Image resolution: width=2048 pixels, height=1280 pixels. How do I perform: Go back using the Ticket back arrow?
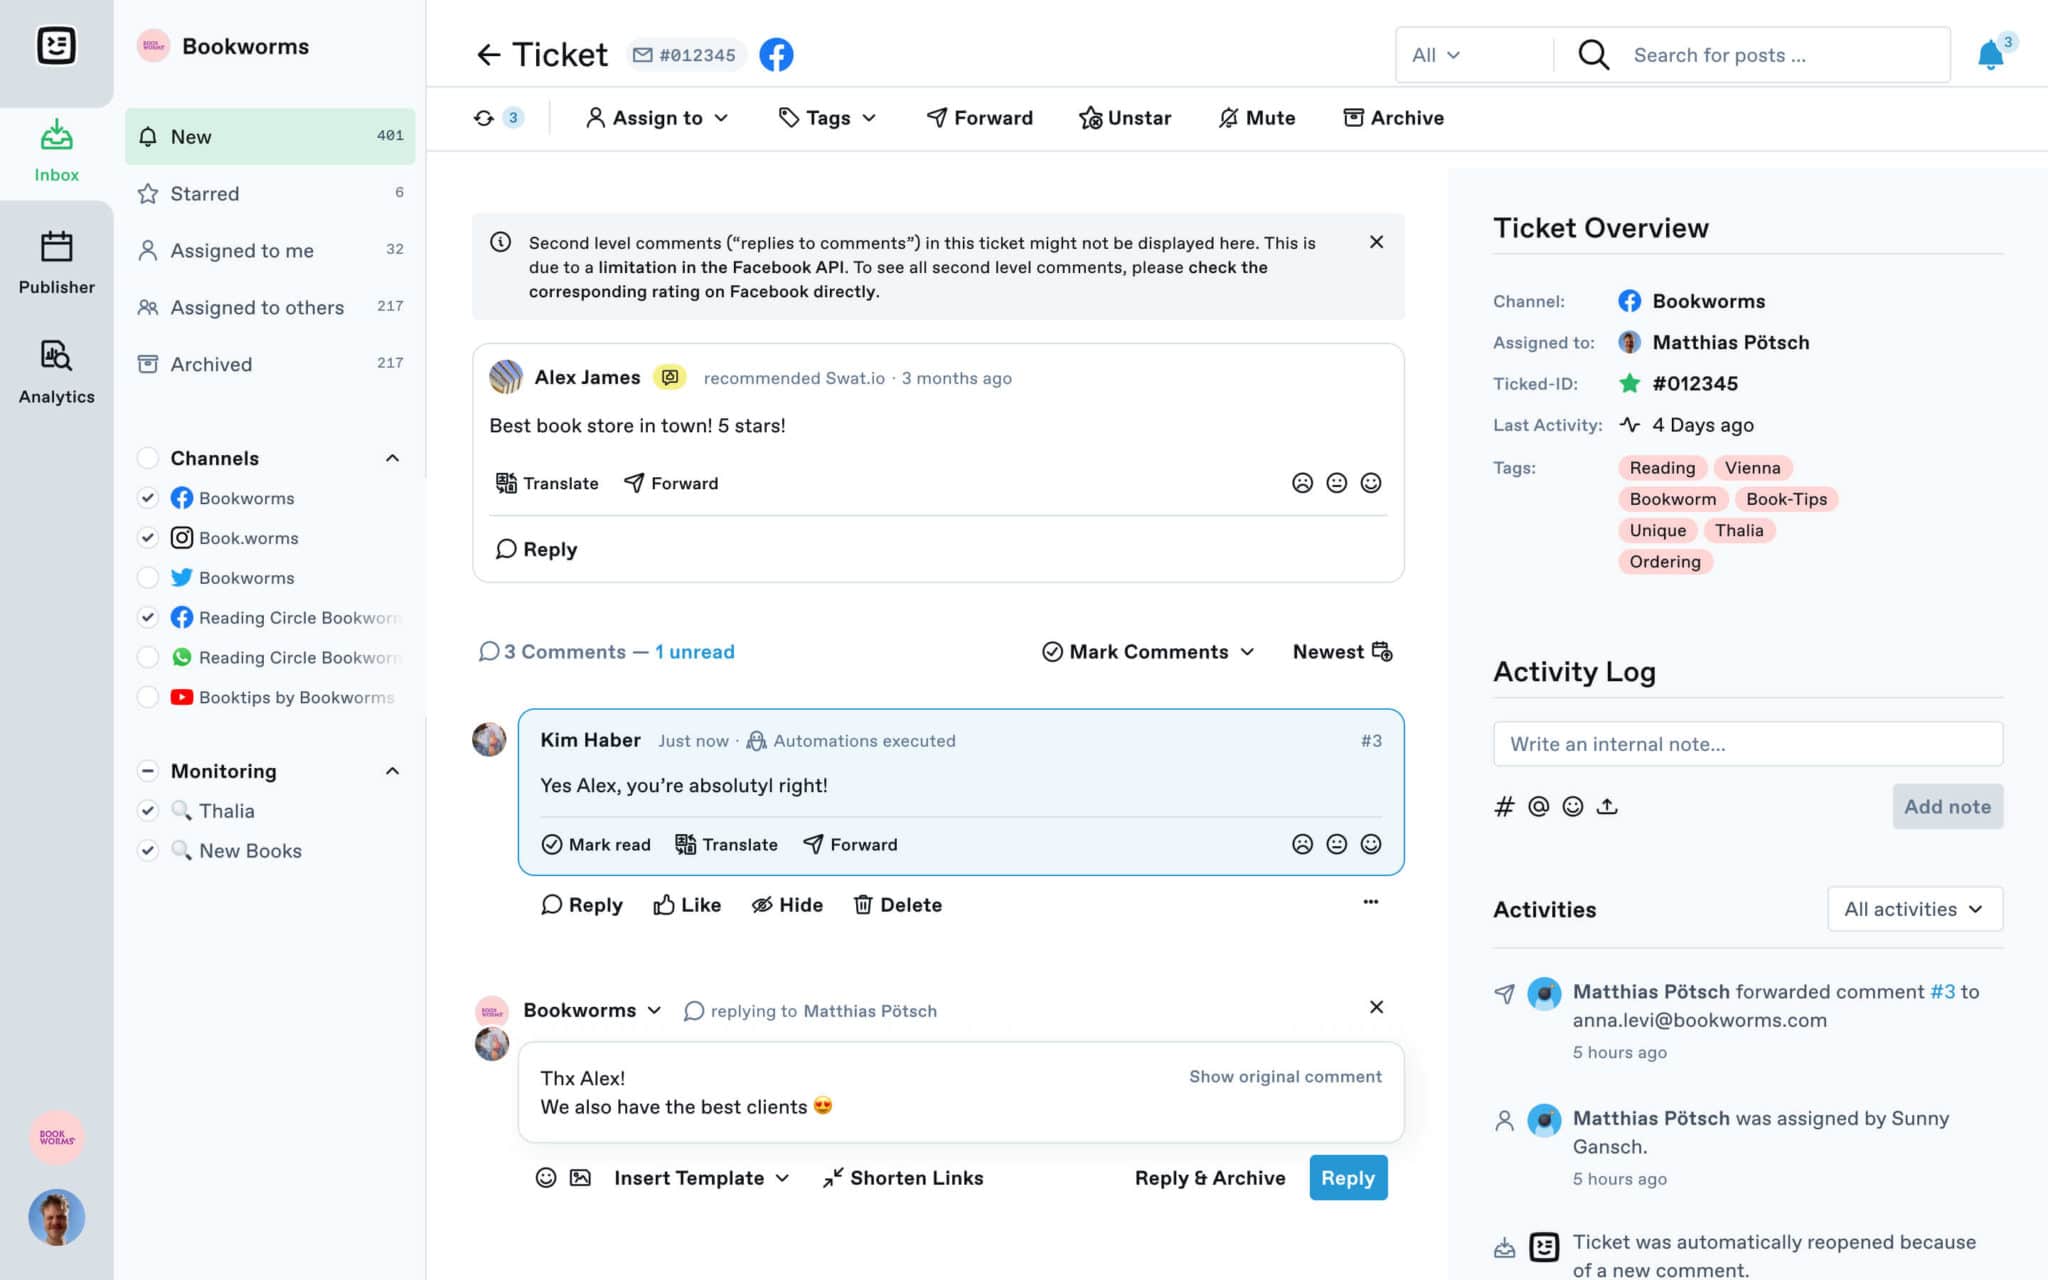(x=488, y=55)
